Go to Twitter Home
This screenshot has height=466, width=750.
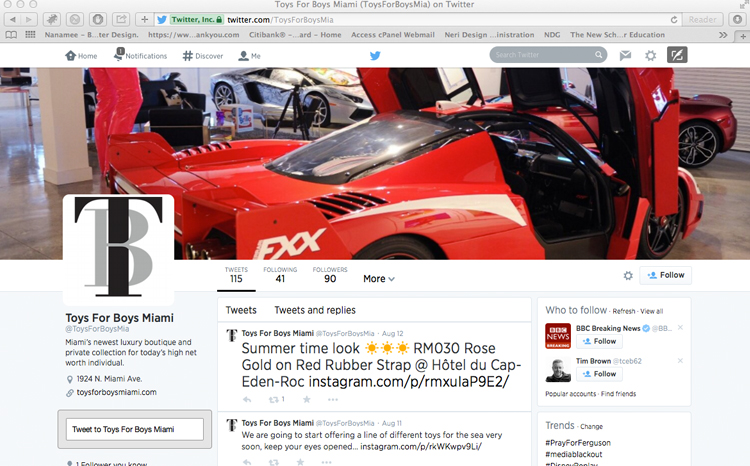[81, 56]
